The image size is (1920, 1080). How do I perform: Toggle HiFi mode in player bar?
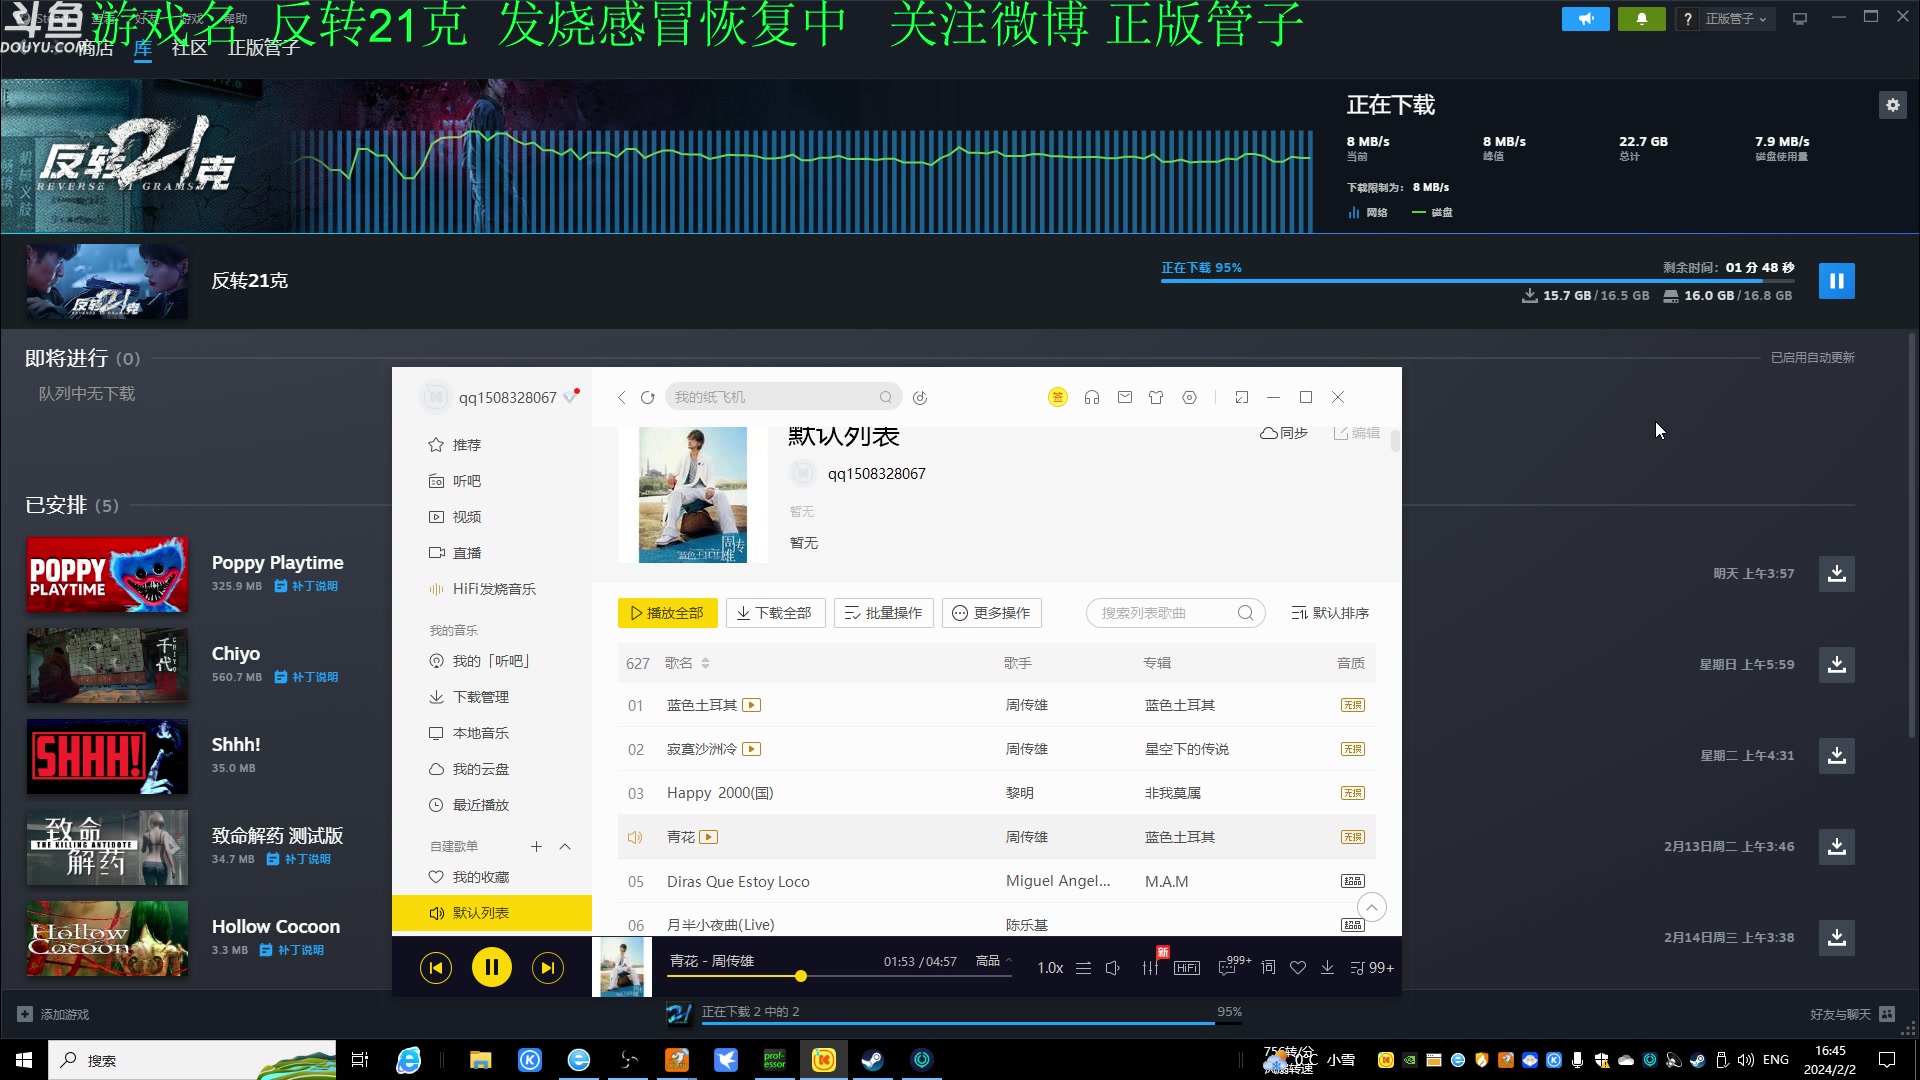click(x=1187, y=968)
